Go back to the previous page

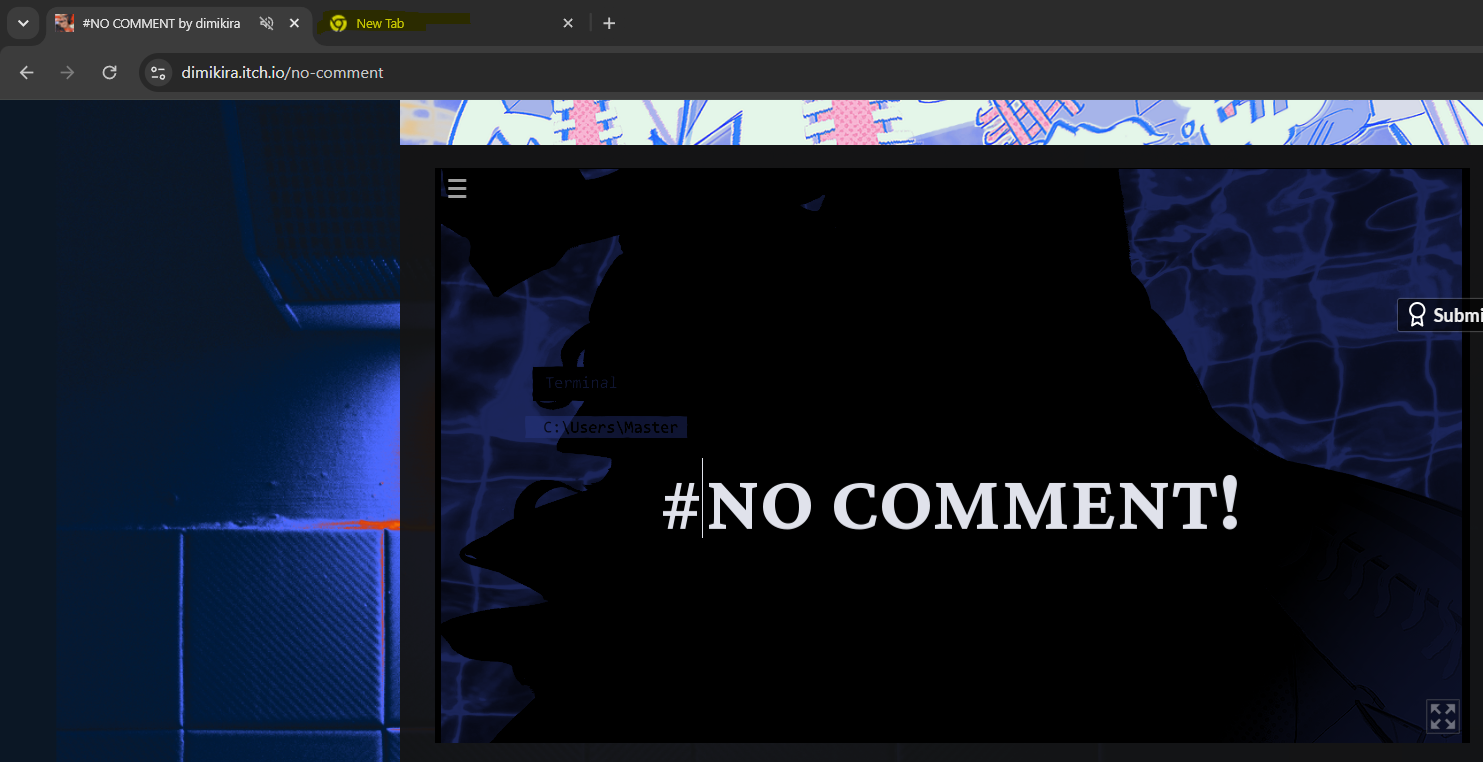point(27,72)
